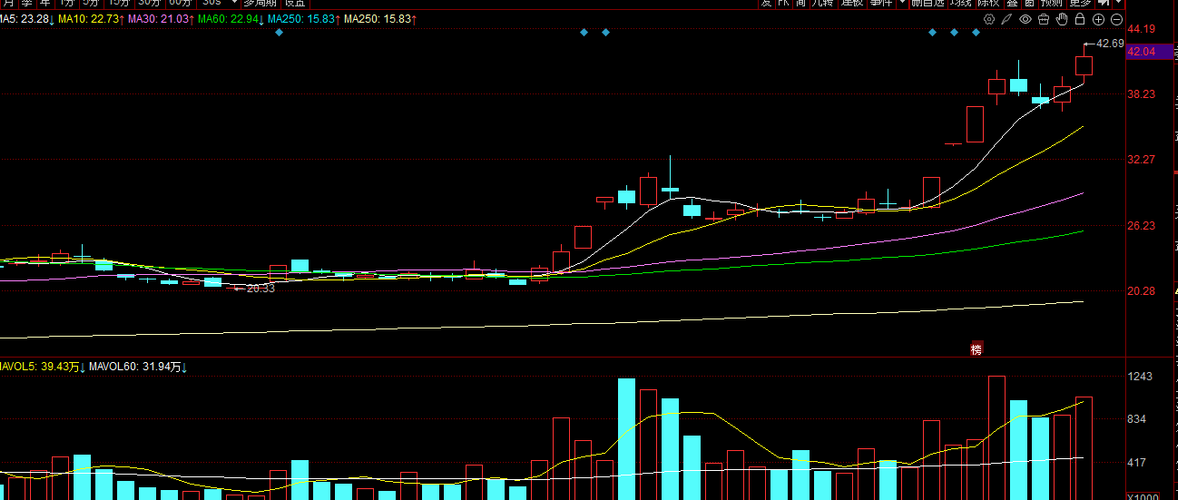The width and height of the screenshot is (1178, 500).
Task: Open the 30s period dropdown
Action: pos(218,3)
